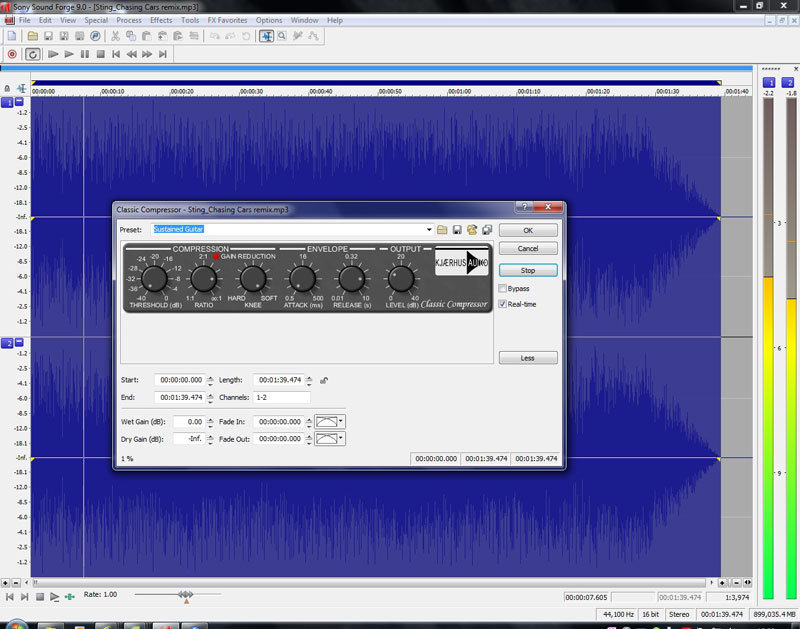Screen dimensions: 800x629
Task: Click the Less button to collapse options
Action: coord(528,357)
